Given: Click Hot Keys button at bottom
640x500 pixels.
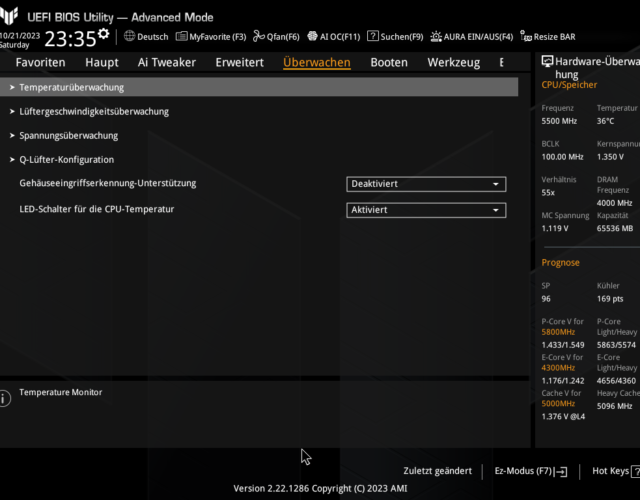Looking at the screenshot, I should (611, 471).
